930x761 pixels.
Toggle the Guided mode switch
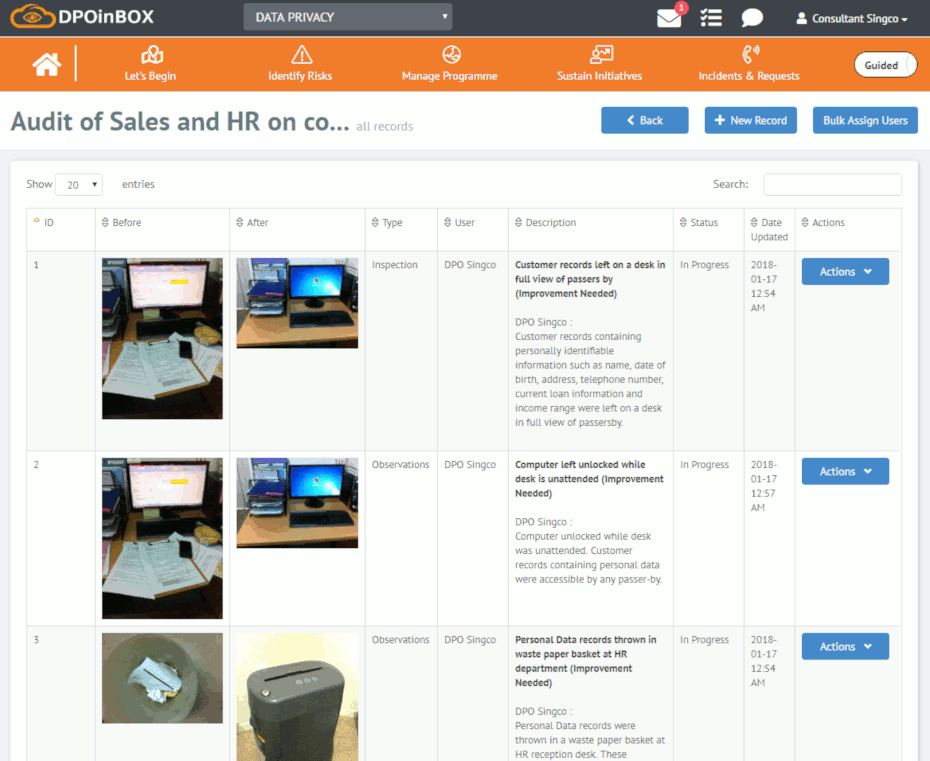tap(884, 65)
